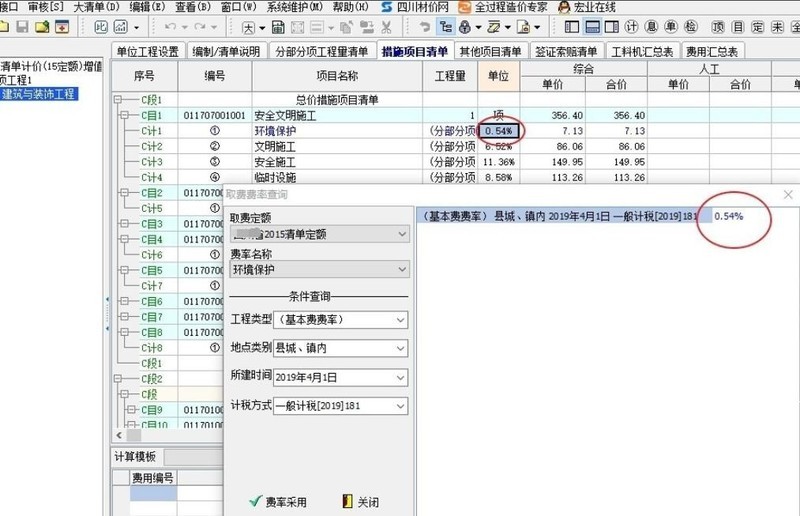The width and height of the screenshot is (800, 516).
Task: Click the 目 toolbar icon
Action: 738,27
